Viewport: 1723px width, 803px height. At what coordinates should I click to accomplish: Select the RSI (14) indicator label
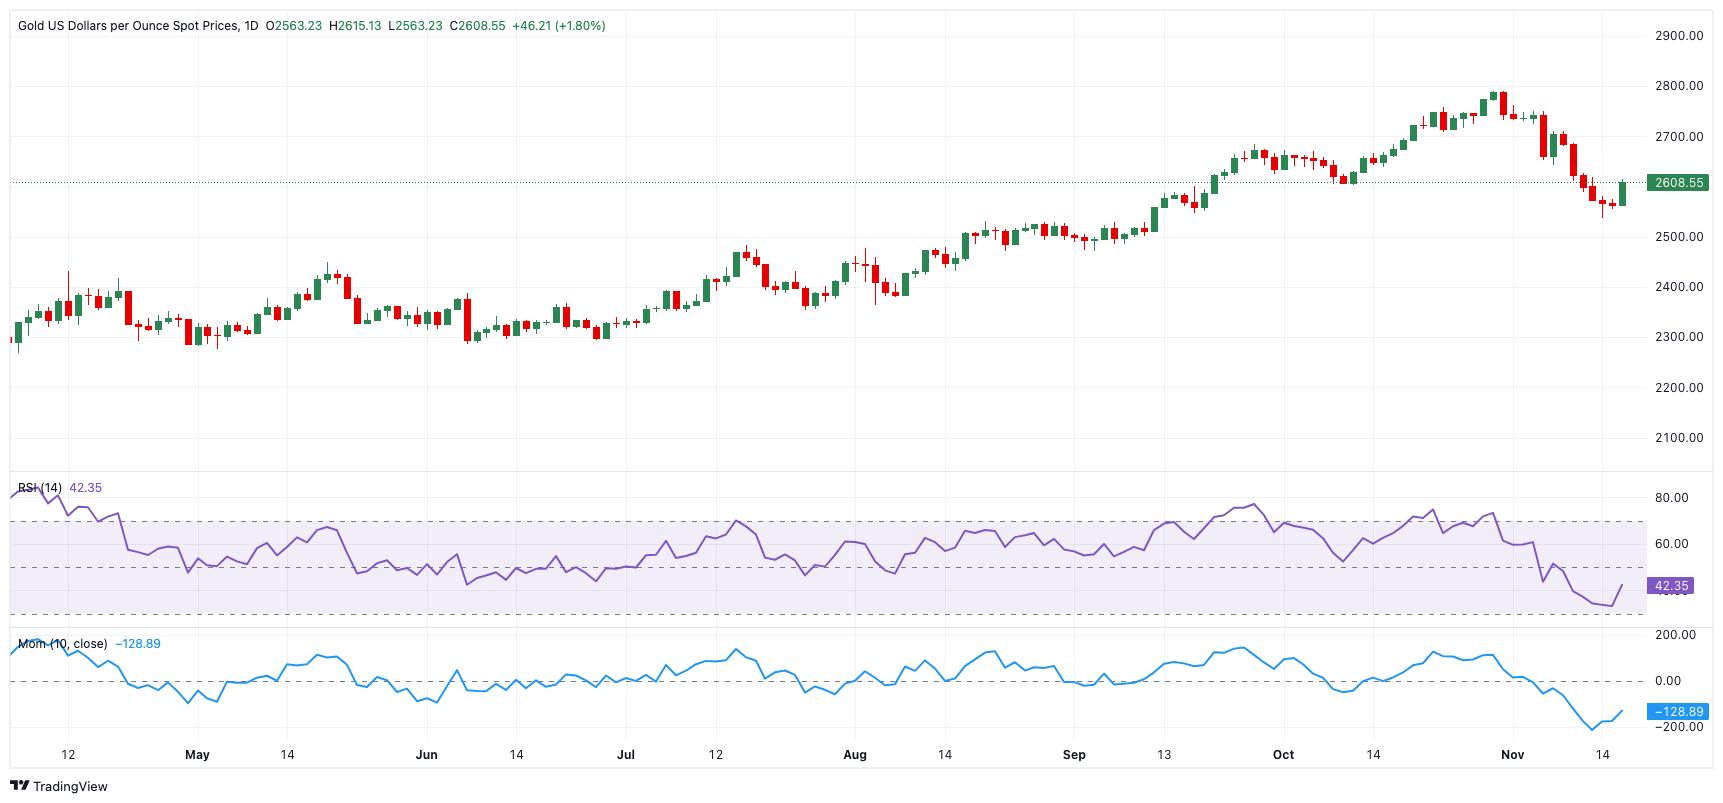[x=40, y=488]
